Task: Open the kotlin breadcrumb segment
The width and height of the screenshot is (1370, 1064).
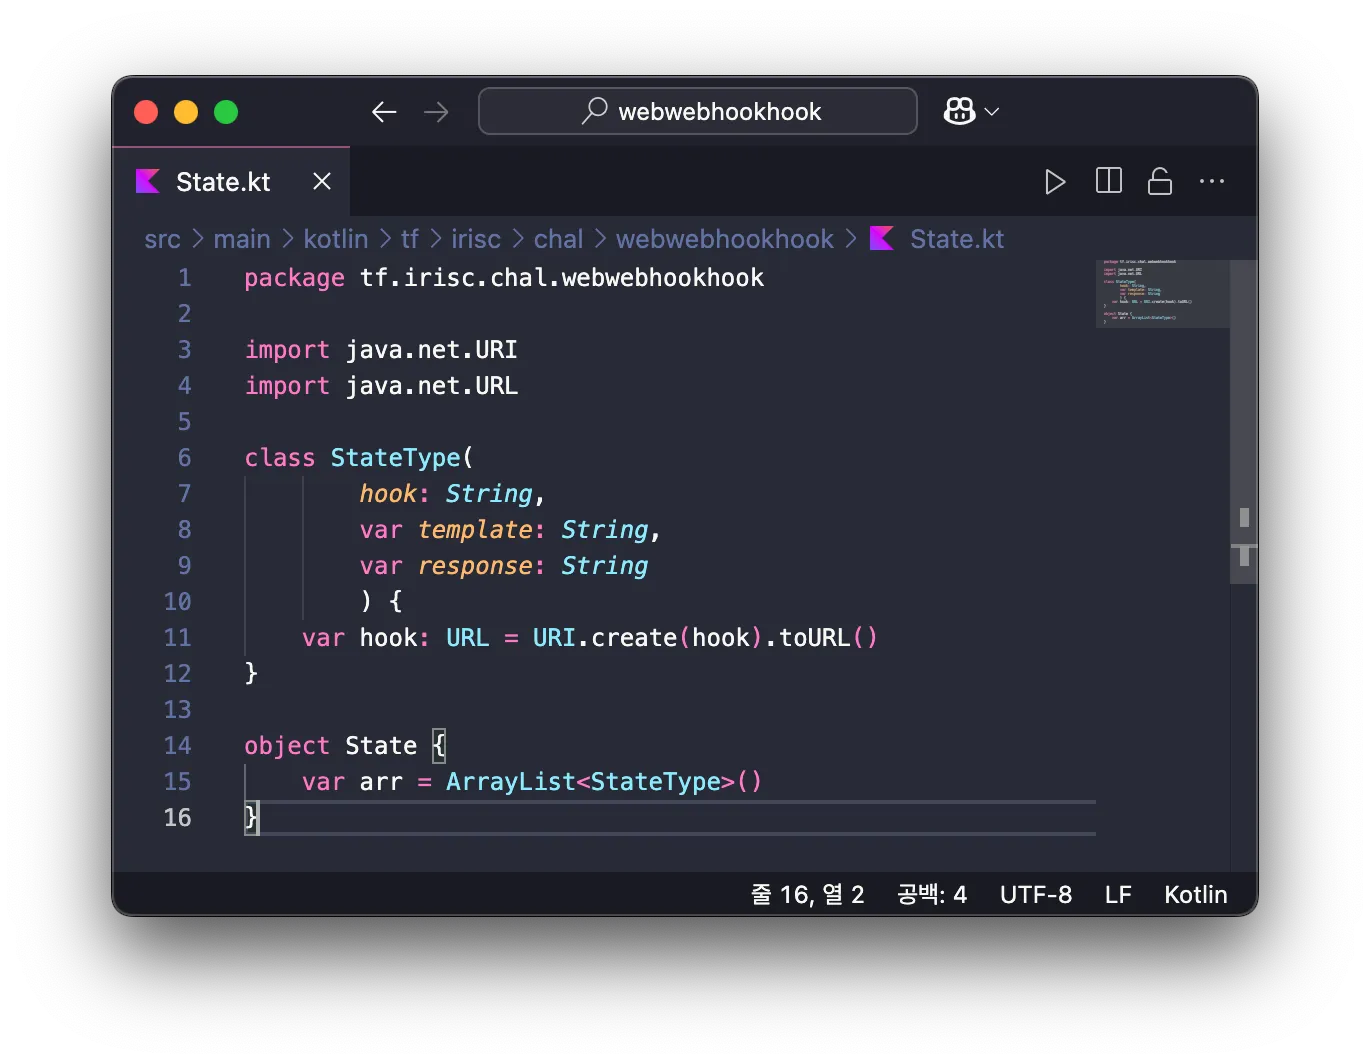Action: click(x=335, y=239)
